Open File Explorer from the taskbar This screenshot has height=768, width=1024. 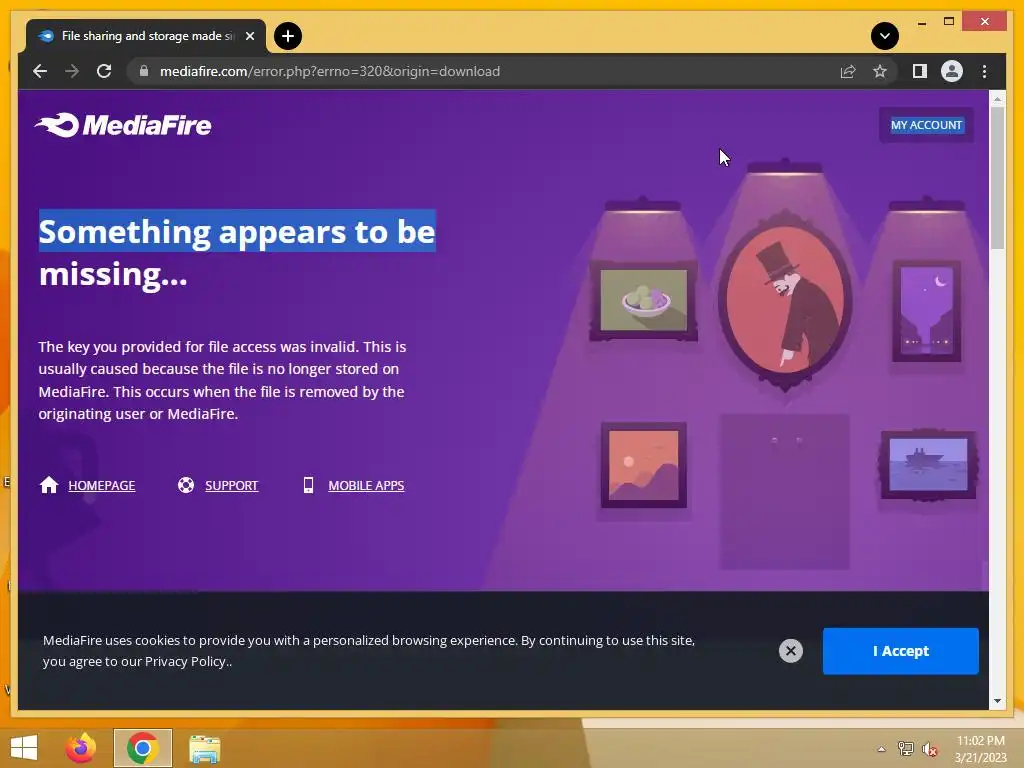204,748
